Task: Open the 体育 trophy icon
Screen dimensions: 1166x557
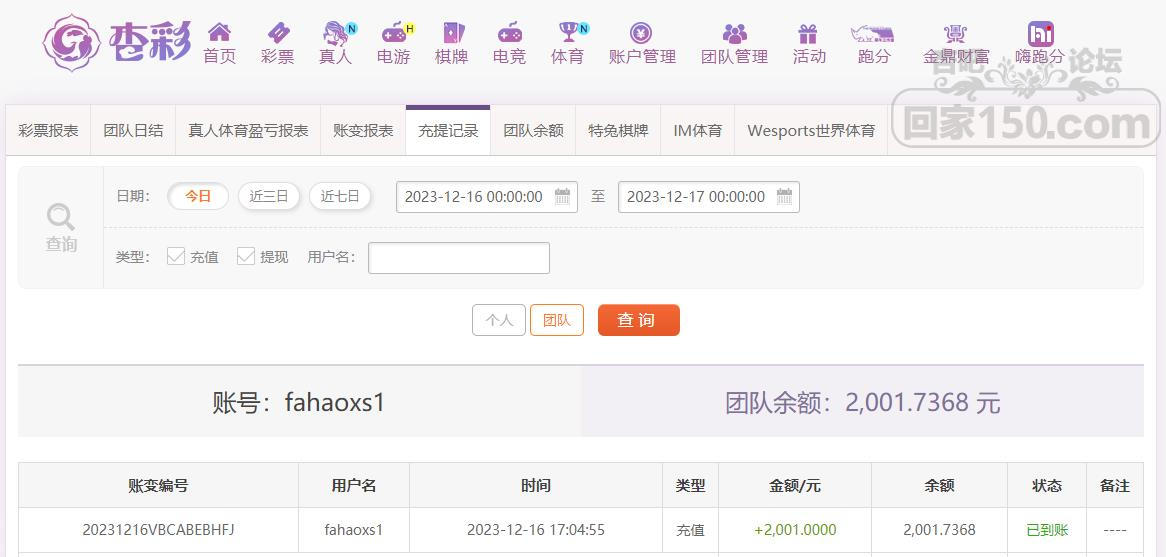Action: pos(570,33)
